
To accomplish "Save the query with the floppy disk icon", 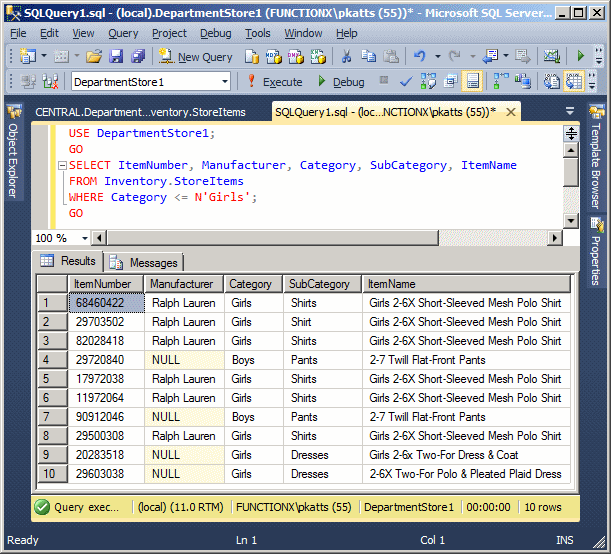I will point(116,56).
